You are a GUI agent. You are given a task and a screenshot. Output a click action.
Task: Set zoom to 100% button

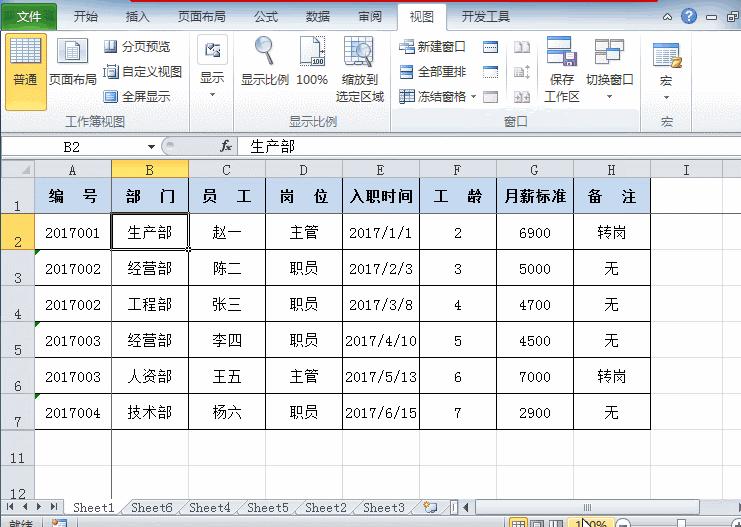[x=312, y=61]
